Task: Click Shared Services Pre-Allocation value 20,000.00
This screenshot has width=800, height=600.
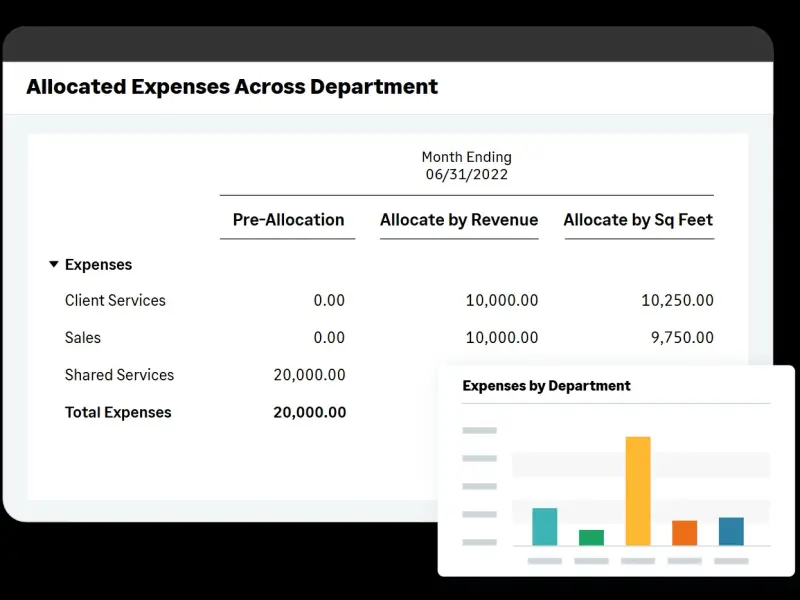Action: [x=309, y=375]
